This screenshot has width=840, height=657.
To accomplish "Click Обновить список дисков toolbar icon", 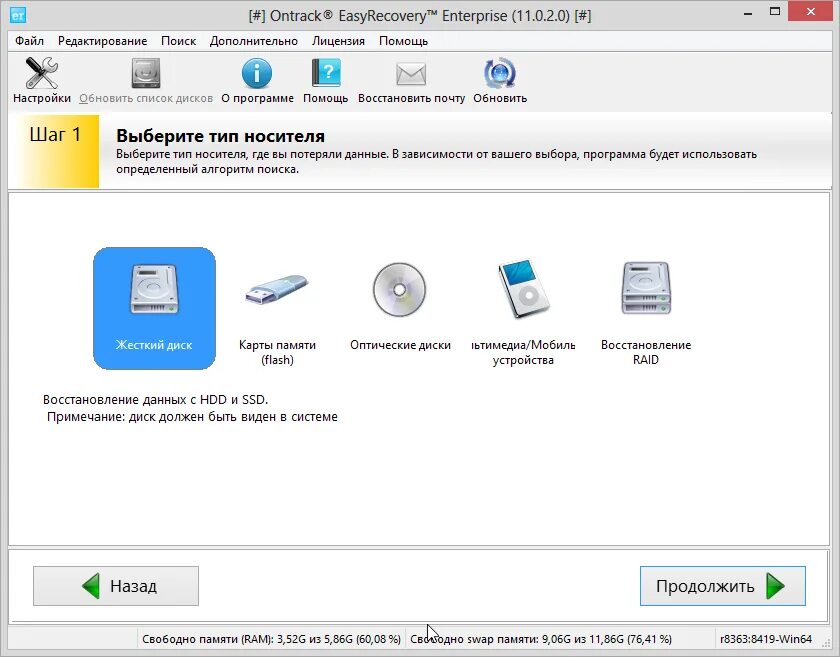I will pyautogui.click(x=146, y=80).
